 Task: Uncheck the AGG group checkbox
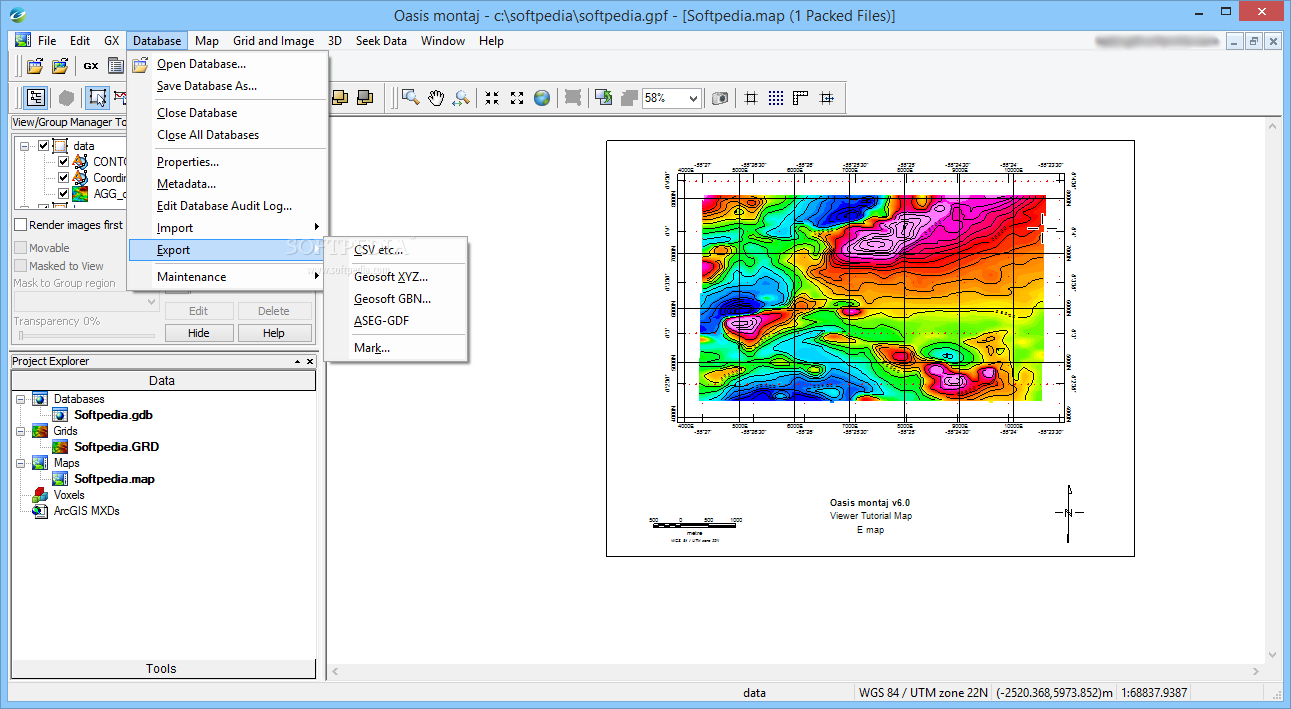tap(63, 194)
